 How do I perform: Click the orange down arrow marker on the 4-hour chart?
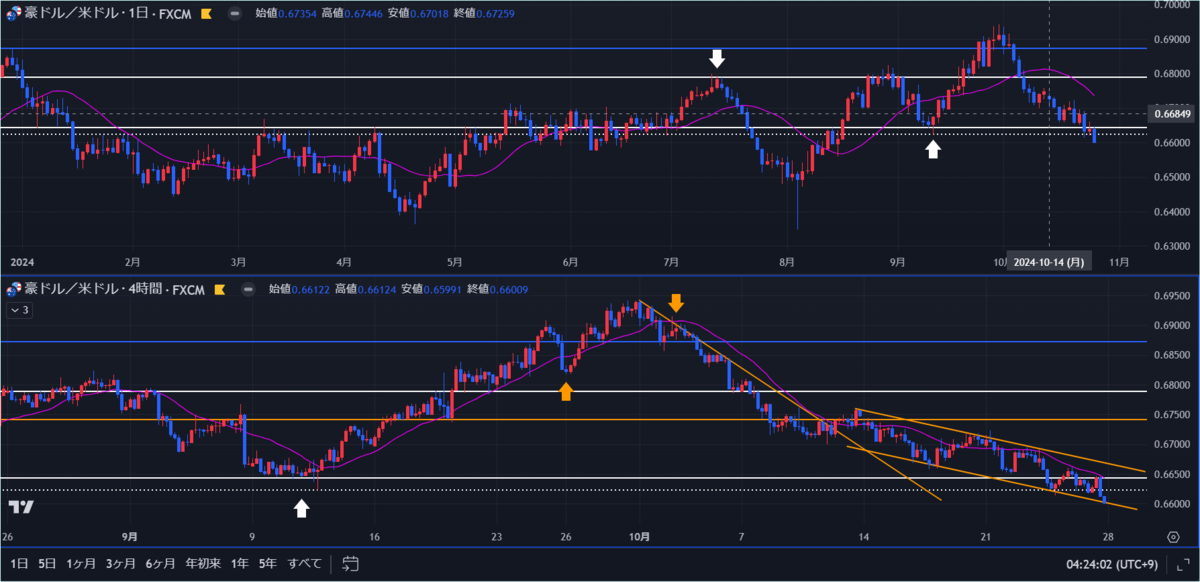678,302
